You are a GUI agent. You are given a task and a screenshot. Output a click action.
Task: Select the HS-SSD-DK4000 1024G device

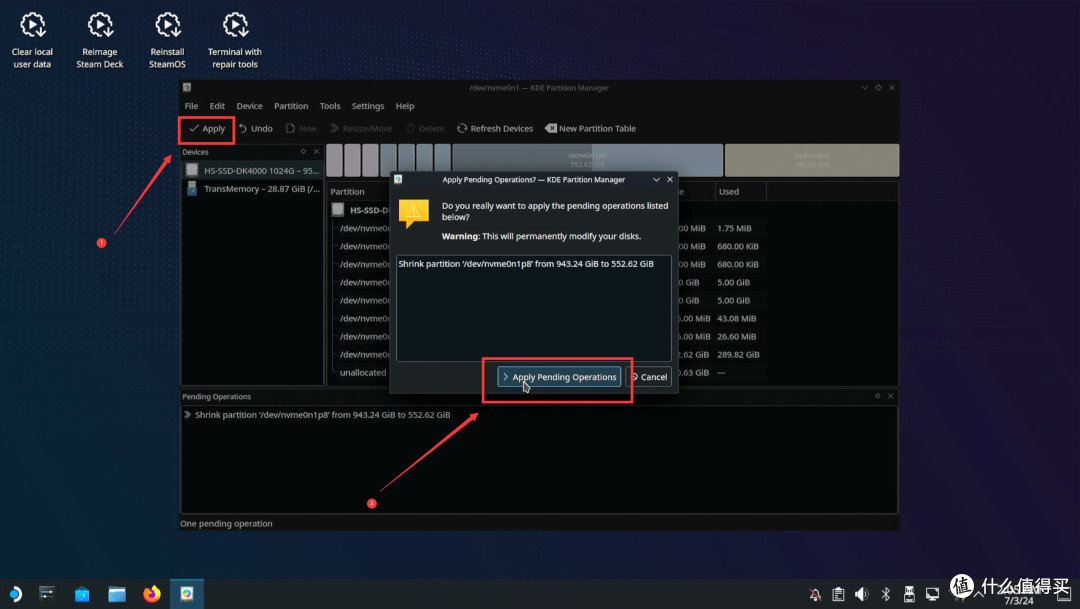coord(252,170)
